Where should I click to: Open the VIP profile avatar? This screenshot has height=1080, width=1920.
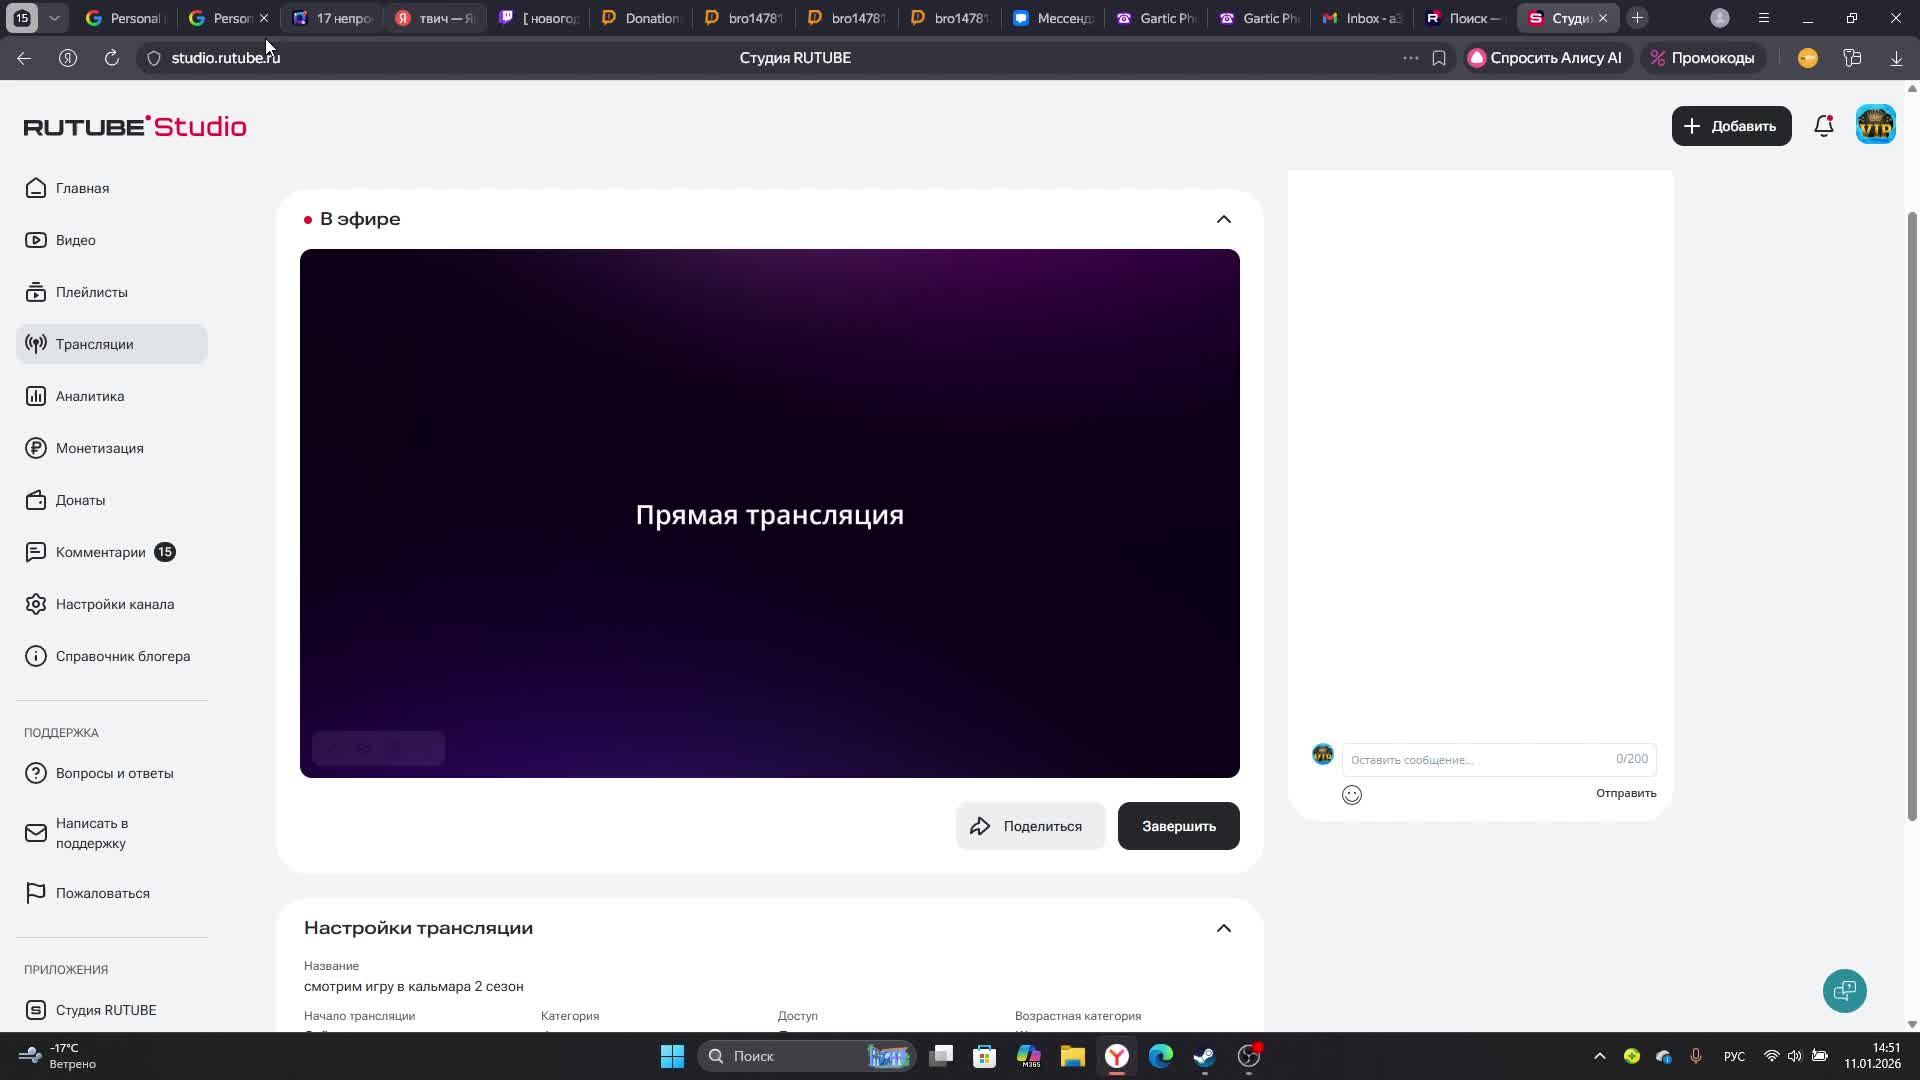[1875, 126]
